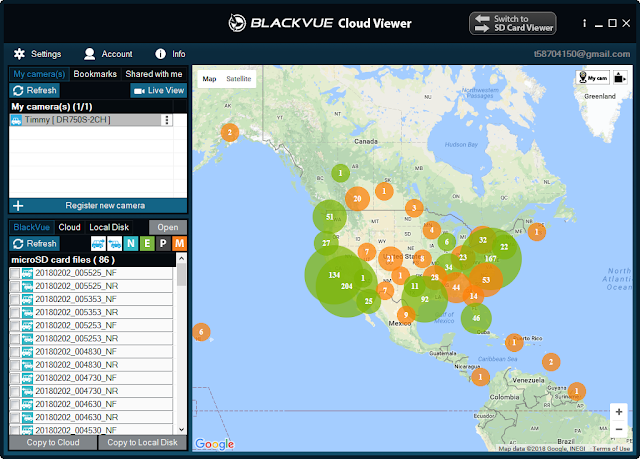640x459 pixels.
Task: Open the Terms of Use link
Action: coord(611,448)
